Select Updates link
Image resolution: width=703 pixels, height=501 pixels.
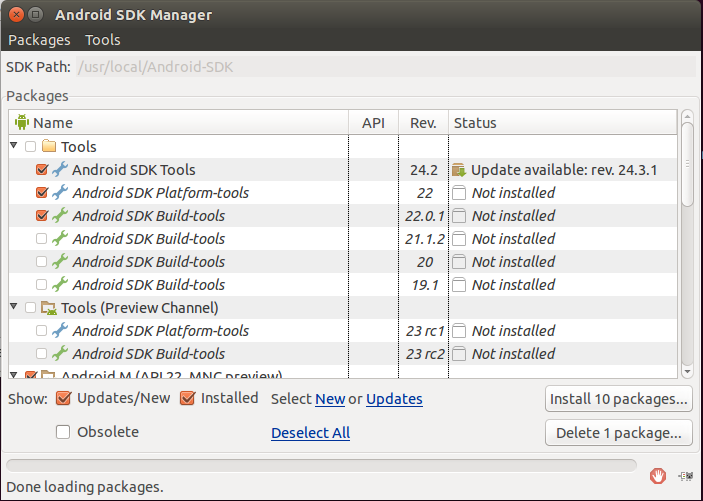point(394,399)
